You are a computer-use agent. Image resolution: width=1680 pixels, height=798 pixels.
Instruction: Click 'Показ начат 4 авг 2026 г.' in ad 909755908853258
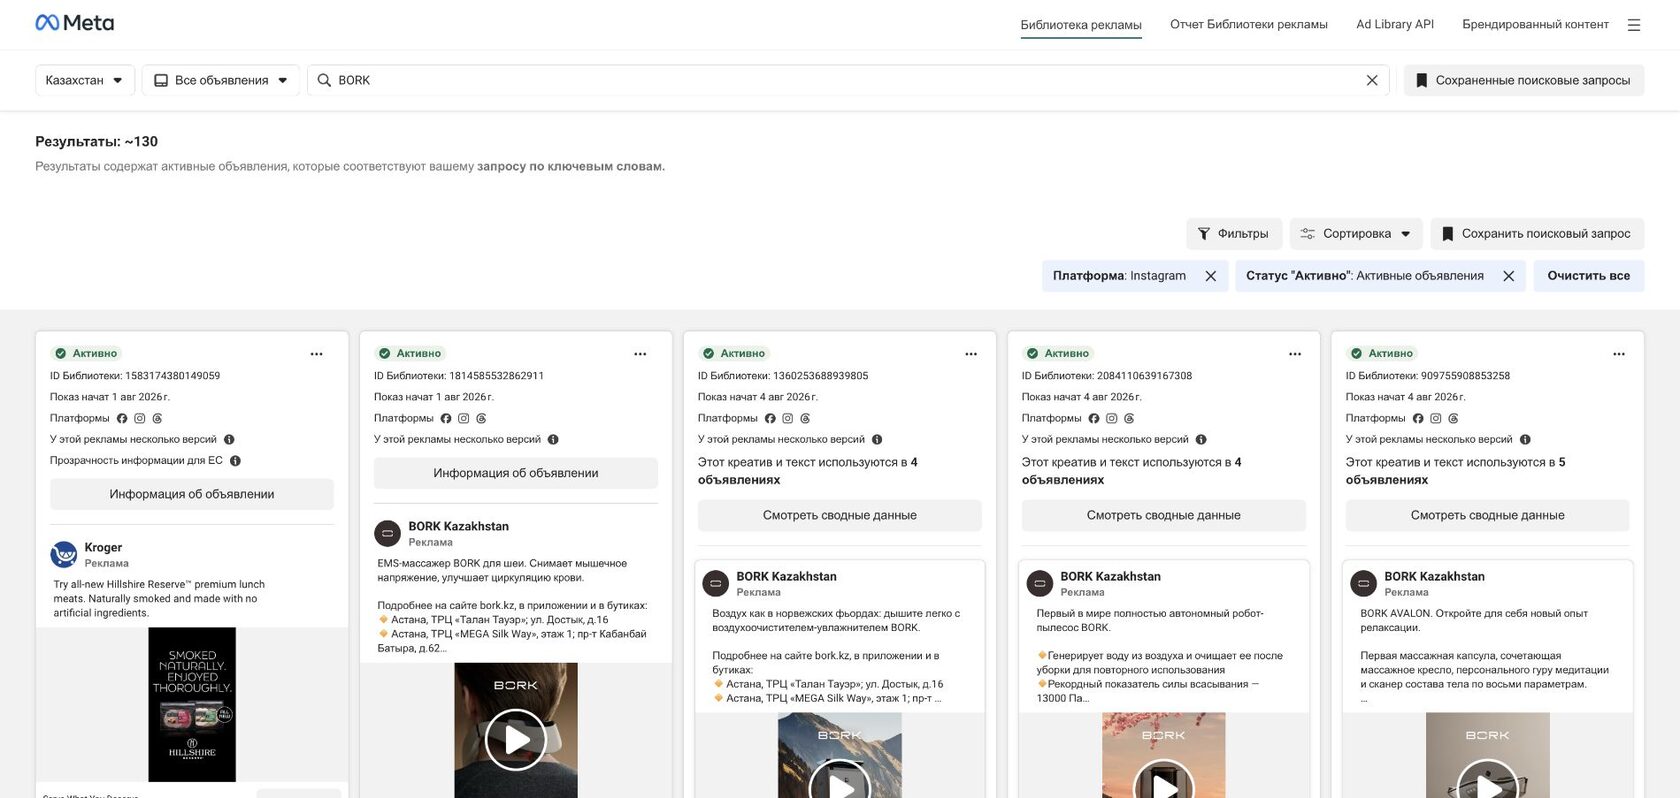(1406, 397)
